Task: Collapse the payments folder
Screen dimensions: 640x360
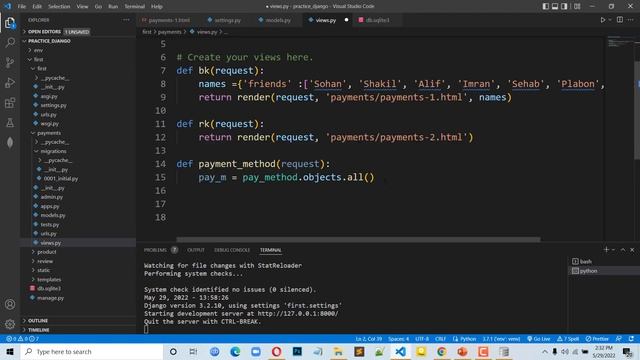Action: (78, 133)
